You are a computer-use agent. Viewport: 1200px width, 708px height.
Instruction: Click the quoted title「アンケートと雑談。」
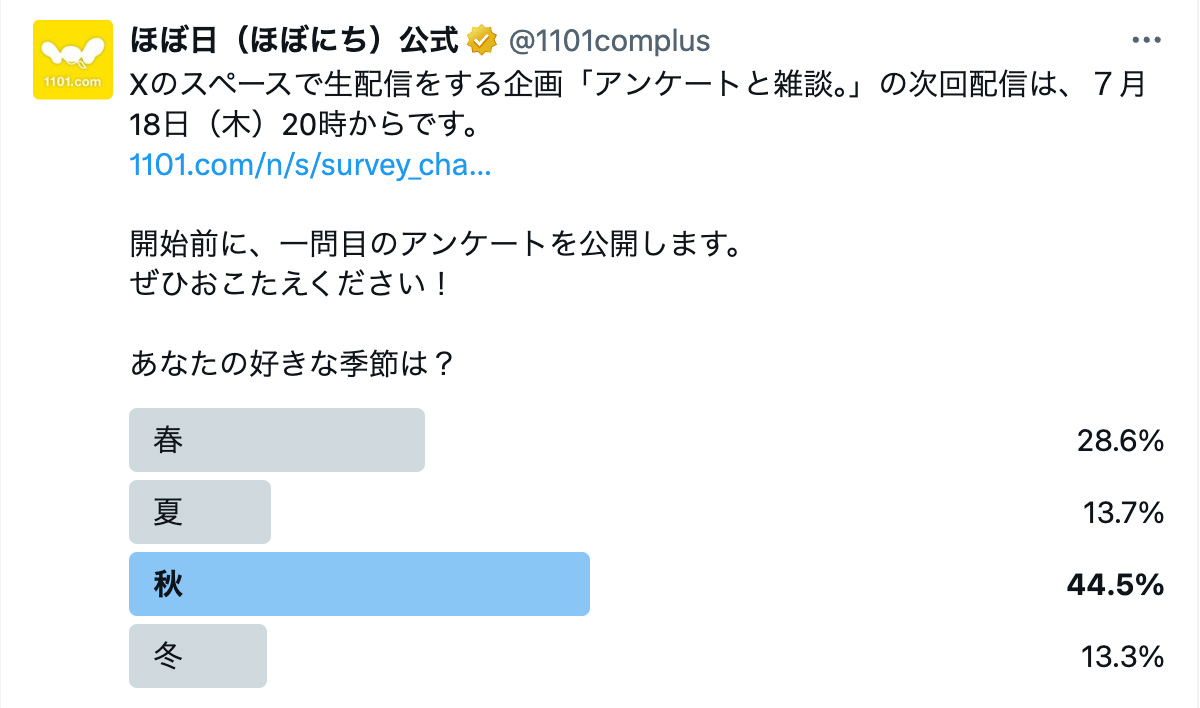coord(724,85)
